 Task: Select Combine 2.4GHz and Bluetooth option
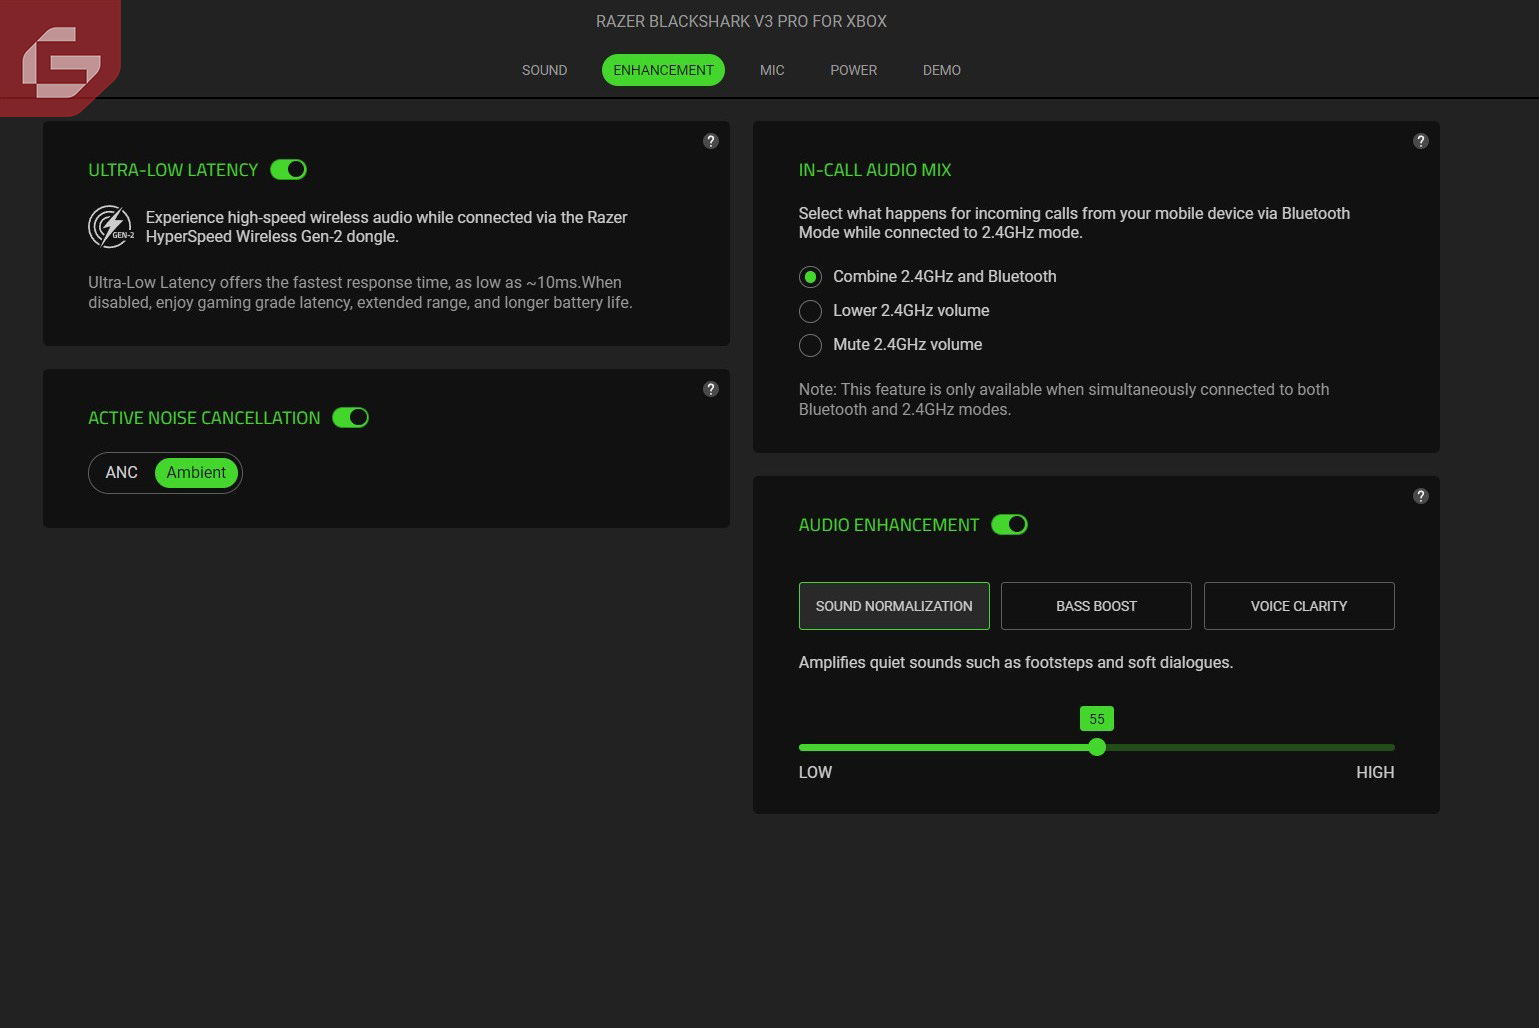[927, 277]
